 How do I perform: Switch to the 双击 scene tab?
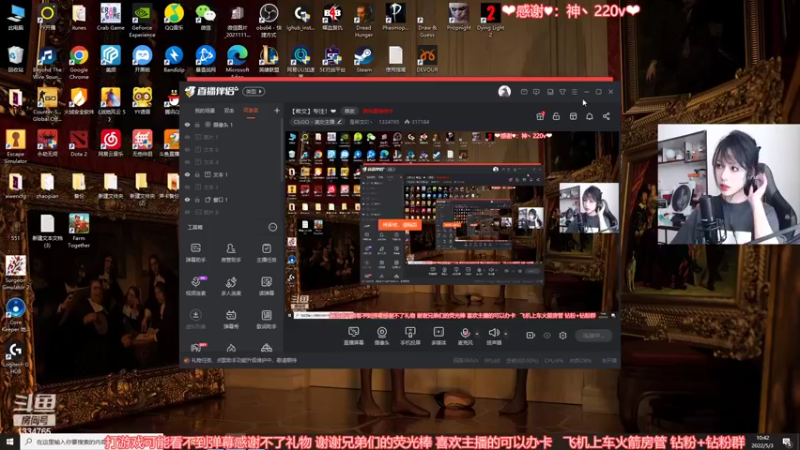[x=229, y=111]
